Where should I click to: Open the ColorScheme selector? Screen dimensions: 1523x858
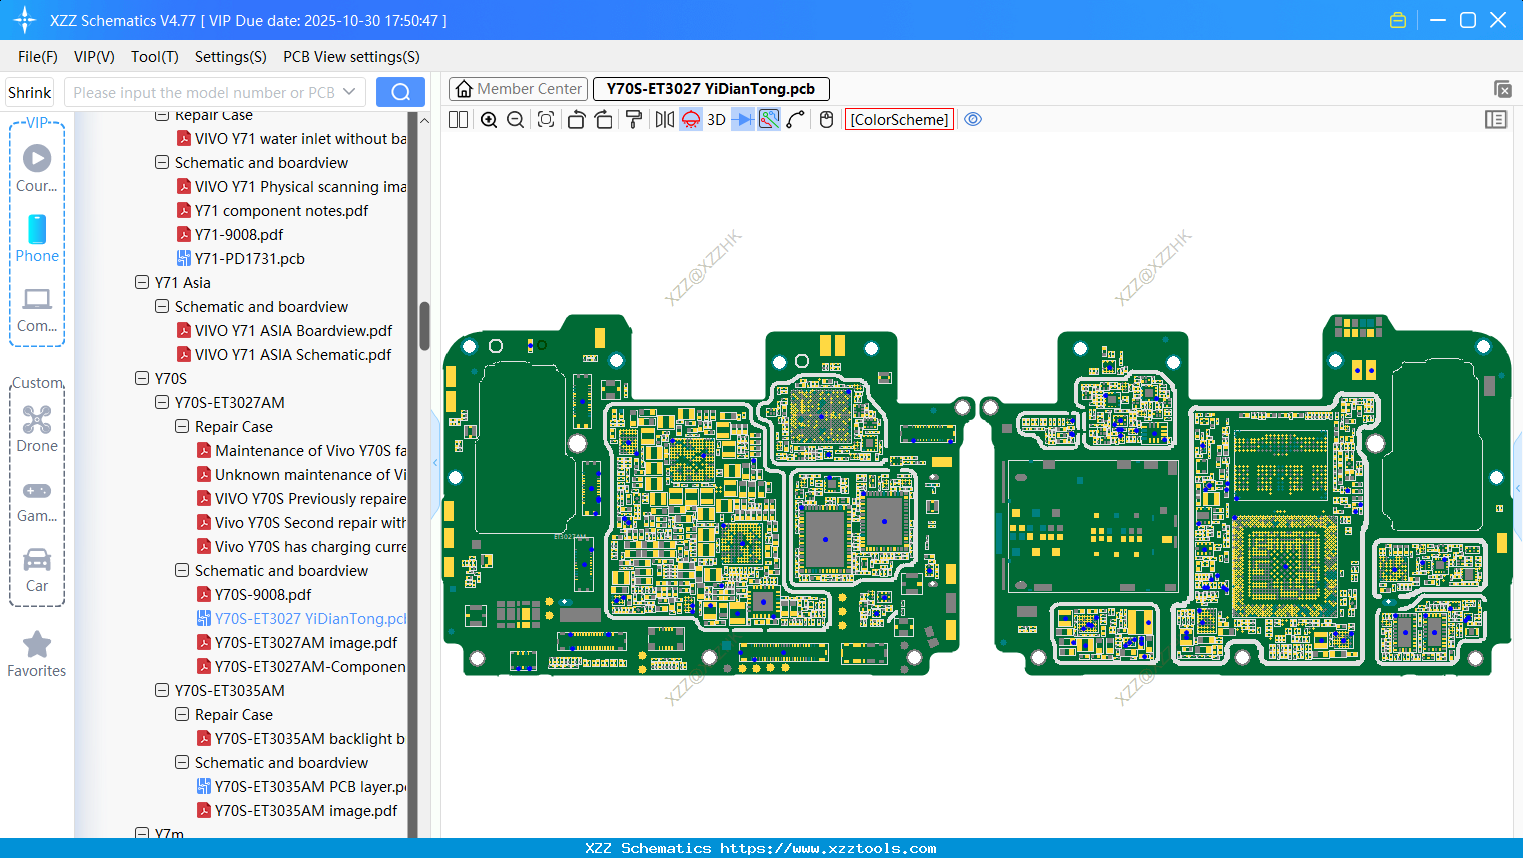click(899, 120)
